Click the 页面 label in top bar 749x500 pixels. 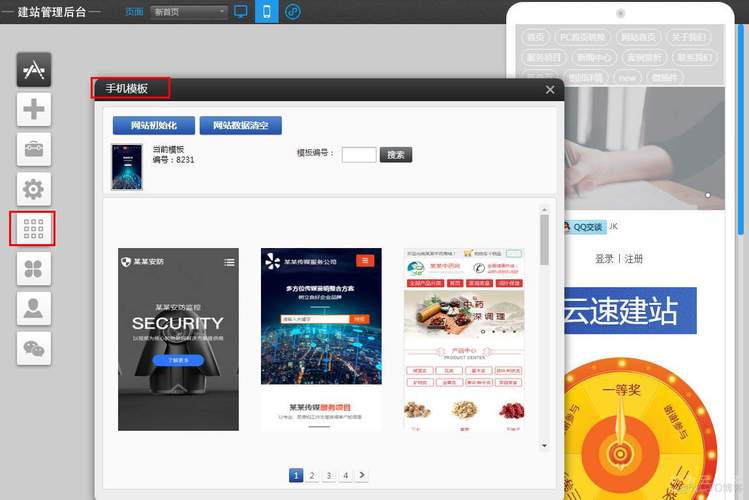coord(134,11)
